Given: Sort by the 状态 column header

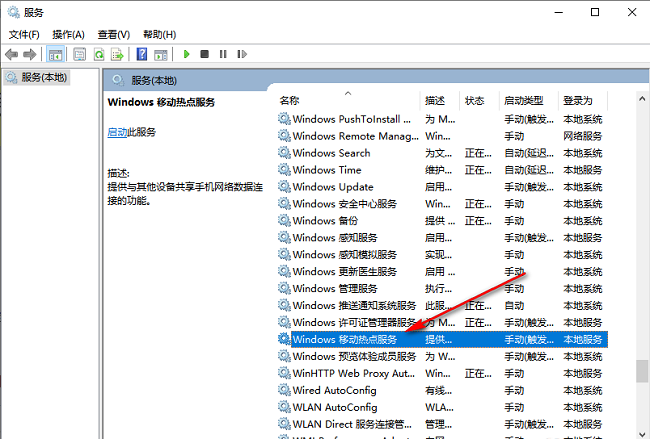Looking at the screenshot, I should point(480,101).
